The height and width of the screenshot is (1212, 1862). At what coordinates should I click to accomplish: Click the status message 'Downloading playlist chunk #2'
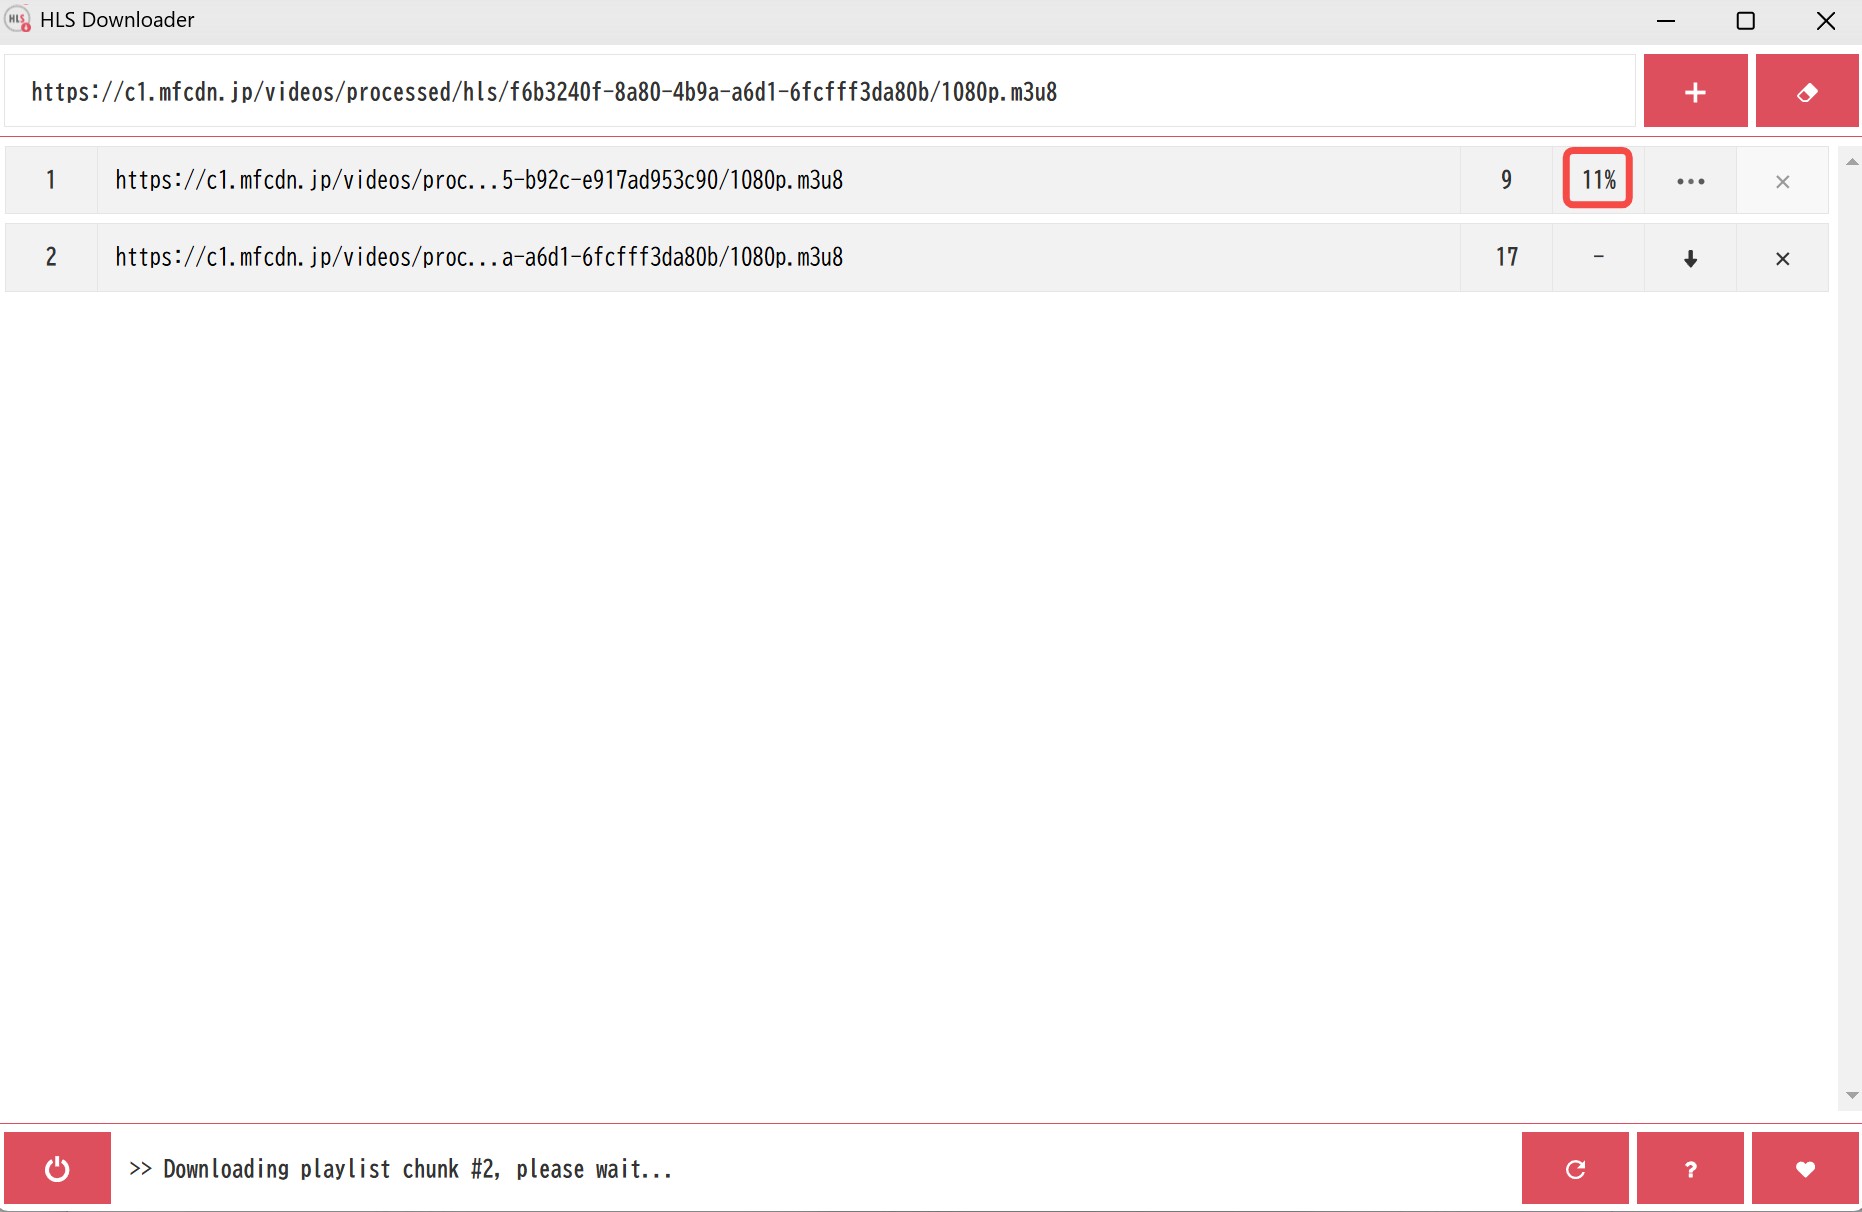click(x=400, y=1169)
